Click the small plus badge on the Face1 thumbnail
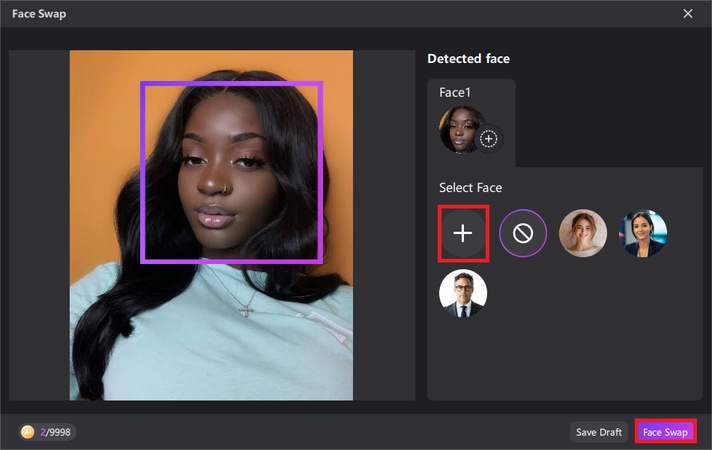 pyautogui.click(x=488, y=139)
